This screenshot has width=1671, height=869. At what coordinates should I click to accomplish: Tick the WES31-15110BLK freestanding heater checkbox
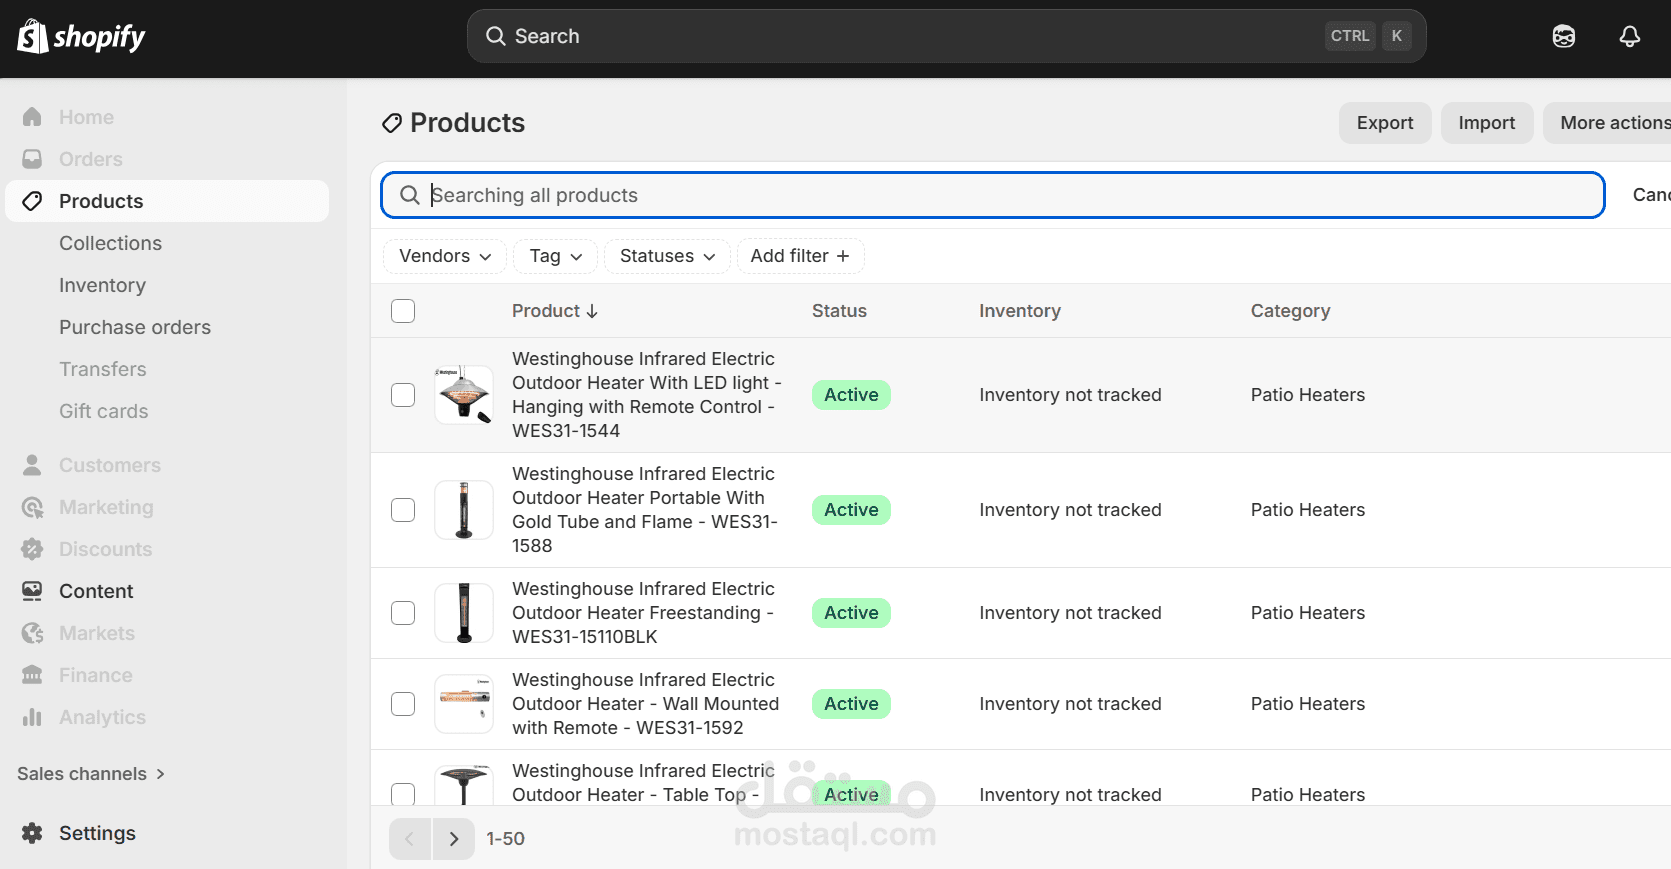click(x=403, y=613)
